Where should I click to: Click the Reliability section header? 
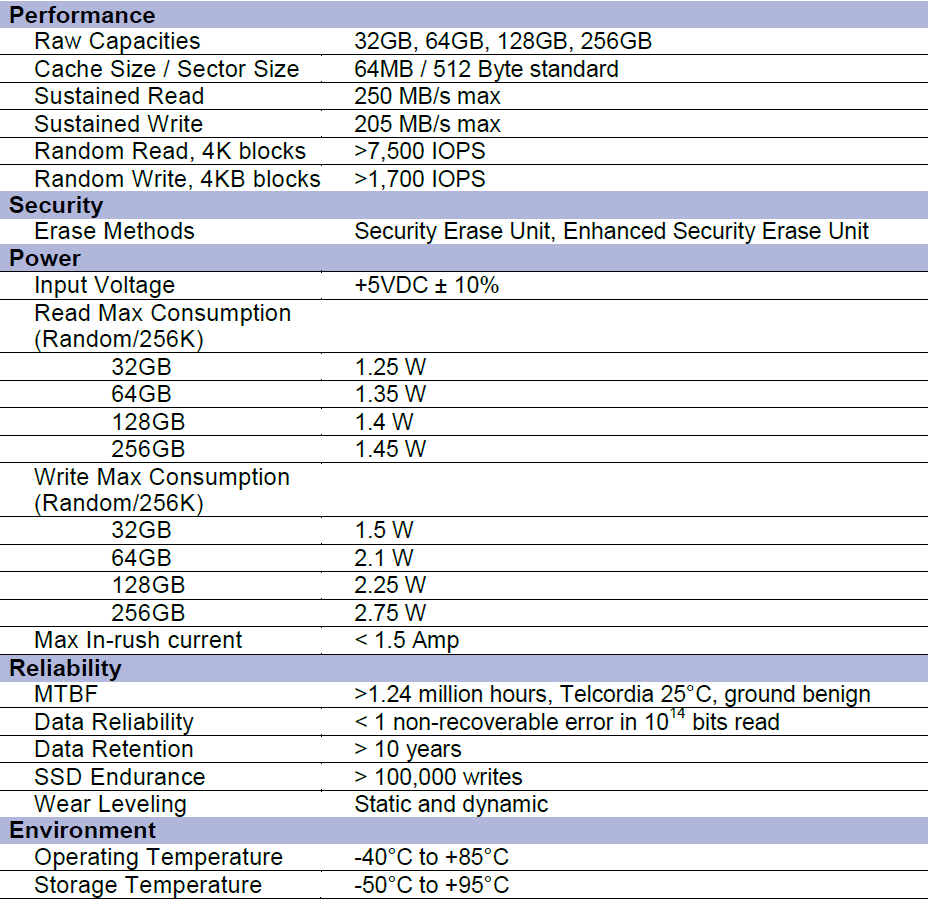pyautogui.click(x=65, y=668)
